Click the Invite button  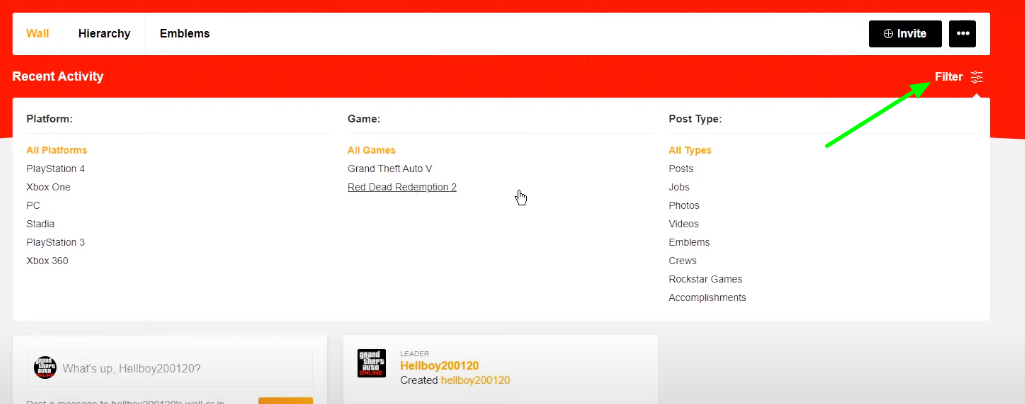point(905,34)
